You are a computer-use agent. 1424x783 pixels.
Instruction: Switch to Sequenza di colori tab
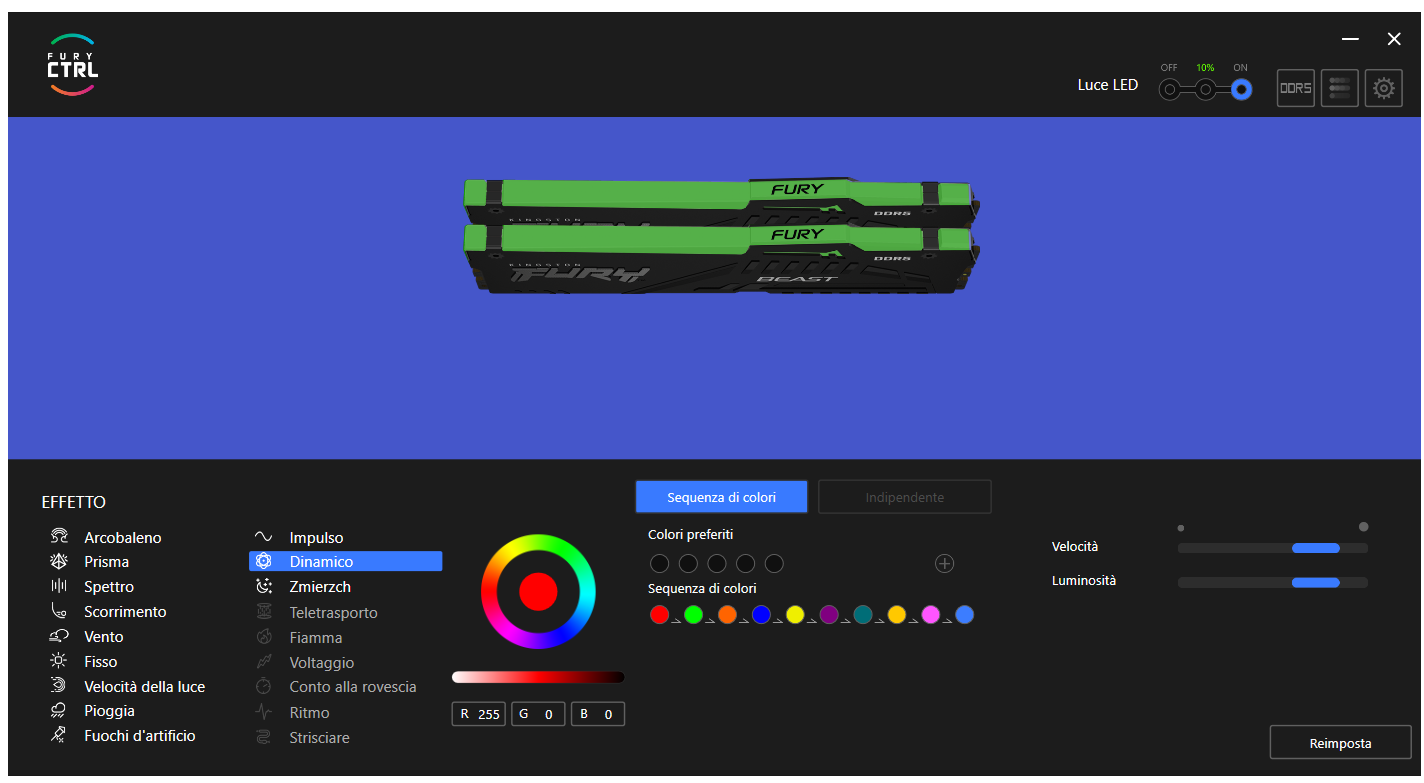click(x=721, y=497)
